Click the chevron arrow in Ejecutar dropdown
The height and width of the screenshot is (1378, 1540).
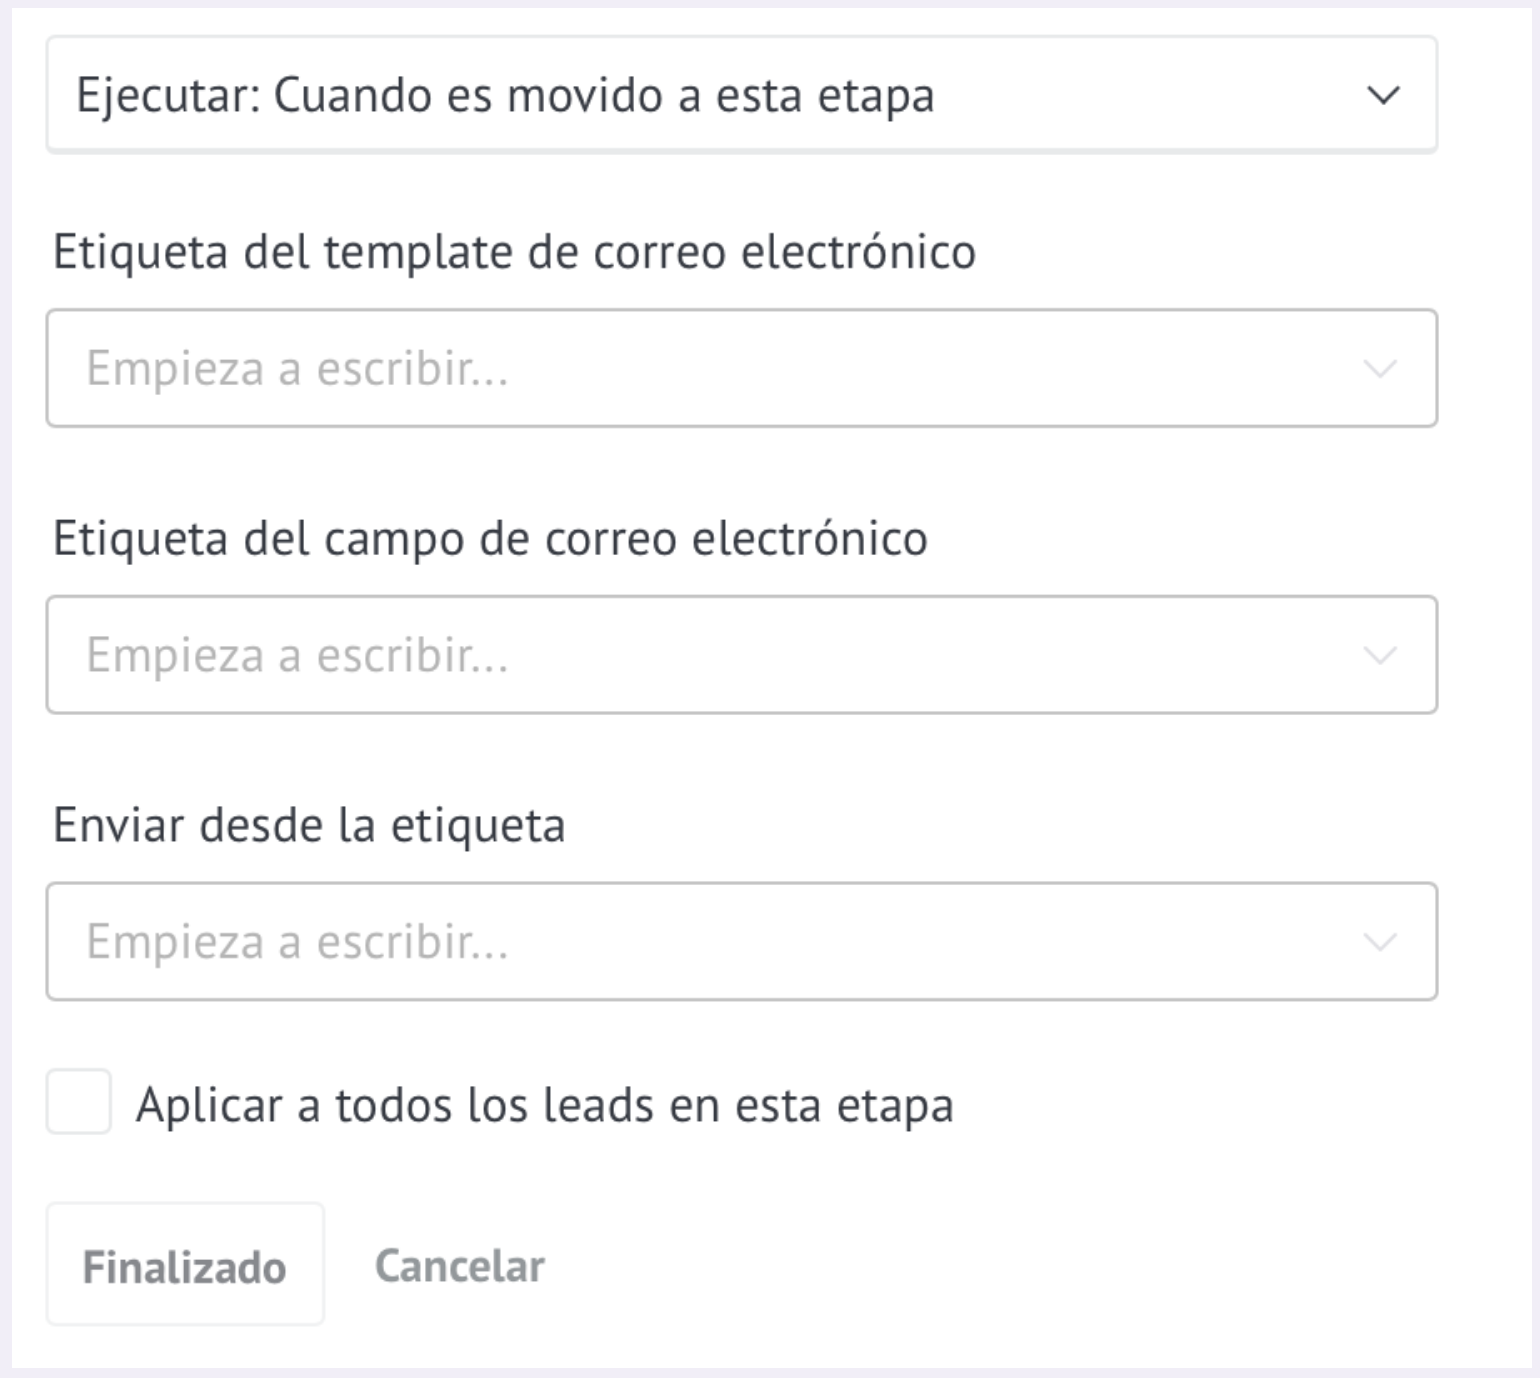tap(1383, 96)
